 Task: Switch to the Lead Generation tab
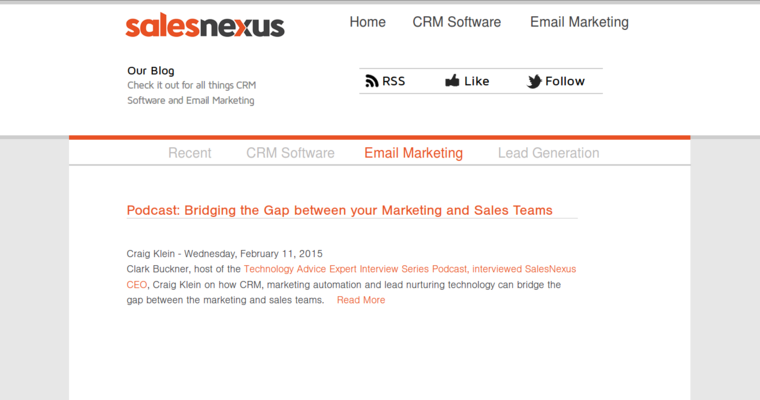point(548,153)
